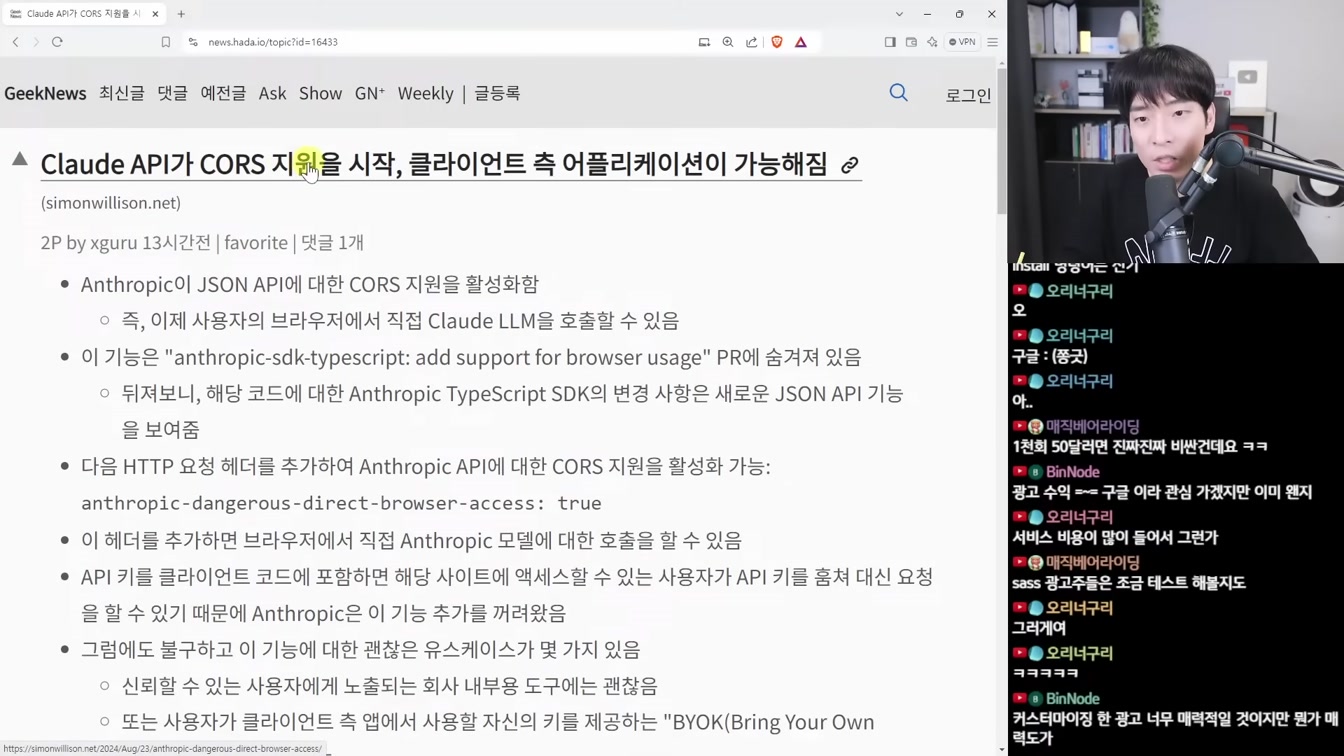Screen dimensions: 1344x756
Task: Open the 예전글 menu
Action: coord(223,93)
